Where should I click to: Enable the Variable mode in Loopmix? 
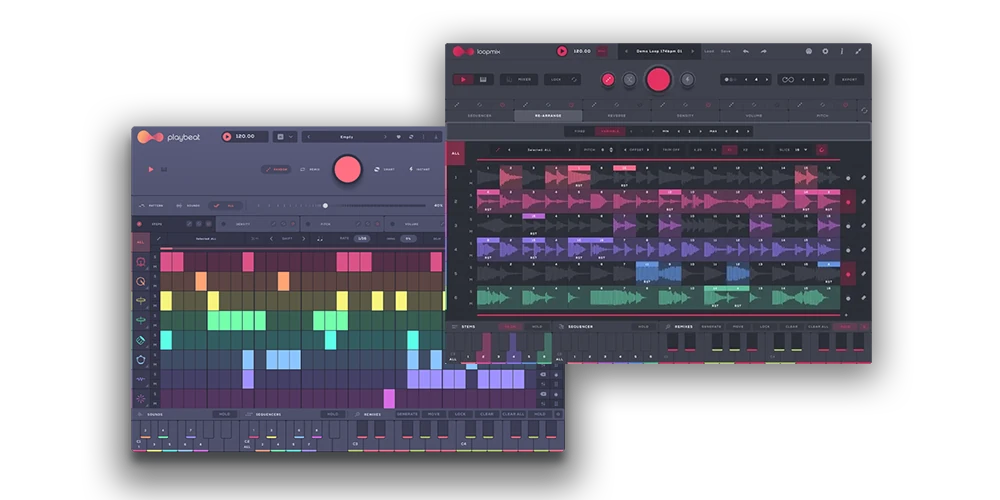[610, 131]
